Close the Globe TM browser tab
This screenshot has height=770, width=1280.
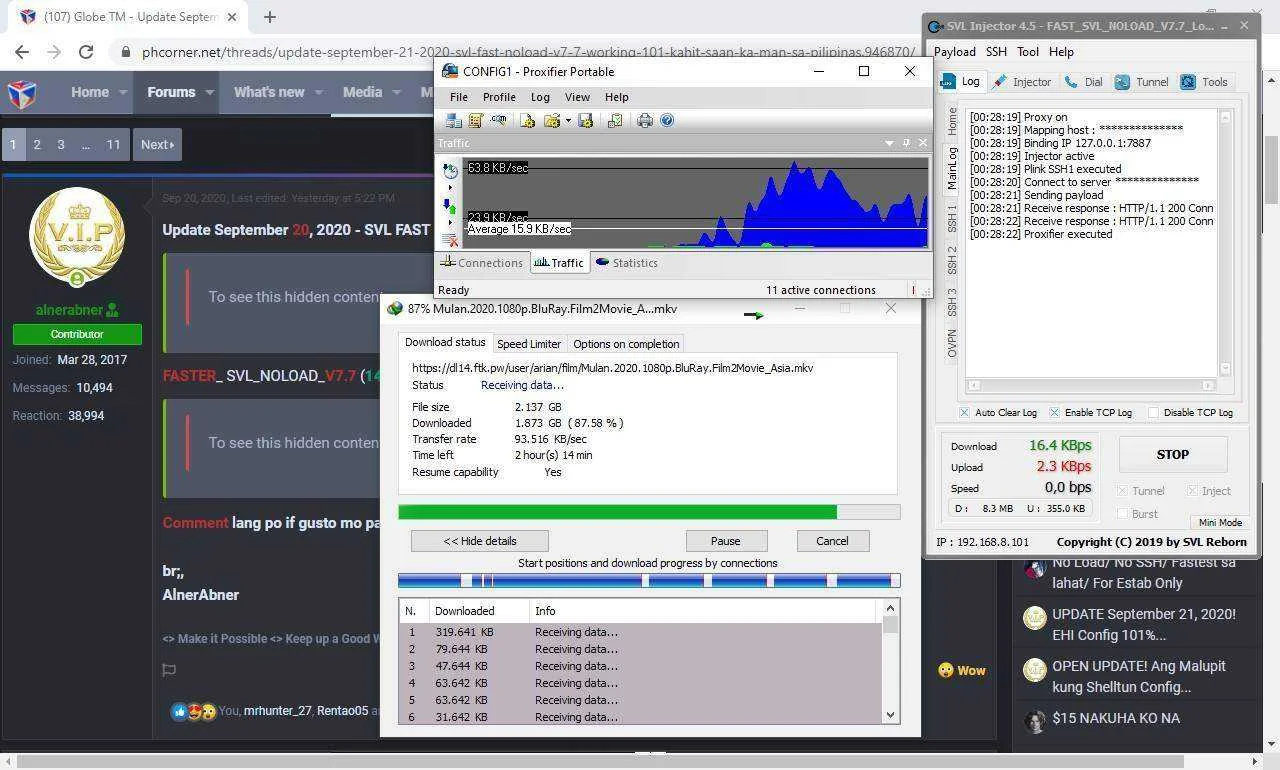click(x=232, y=17)
